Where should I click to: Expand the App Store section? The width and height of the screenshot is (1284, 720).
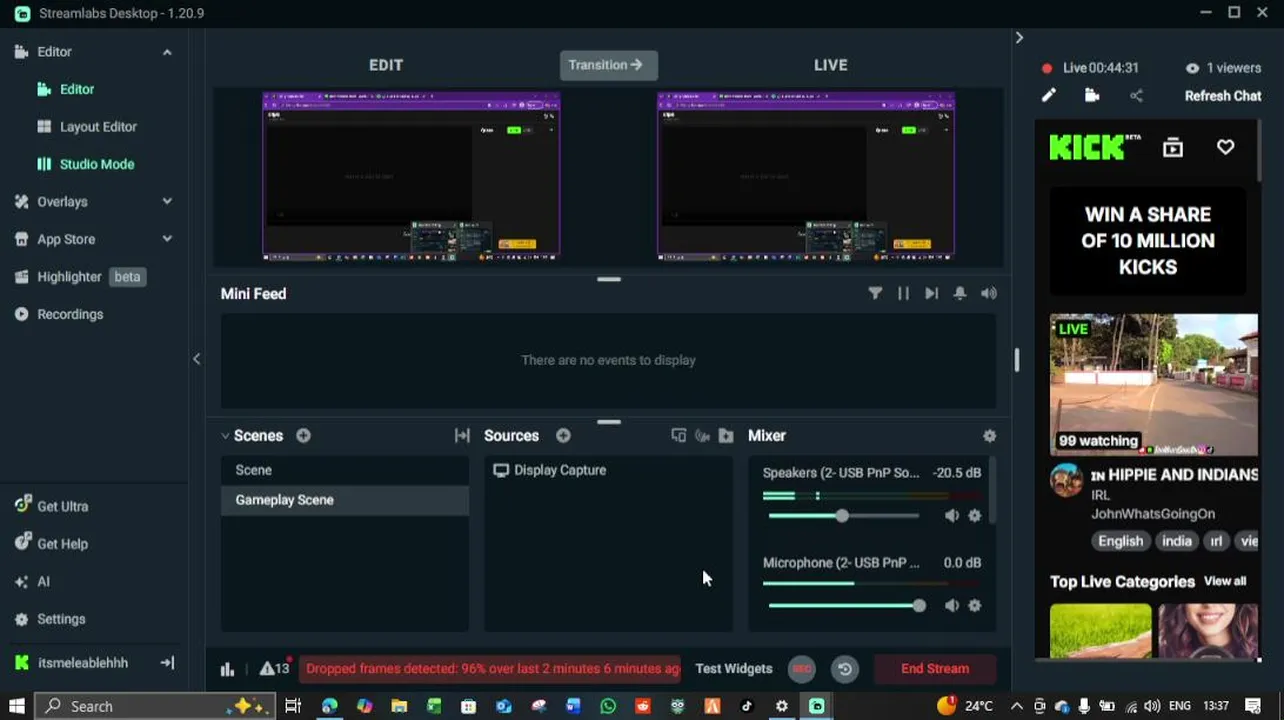click(167, 239)
